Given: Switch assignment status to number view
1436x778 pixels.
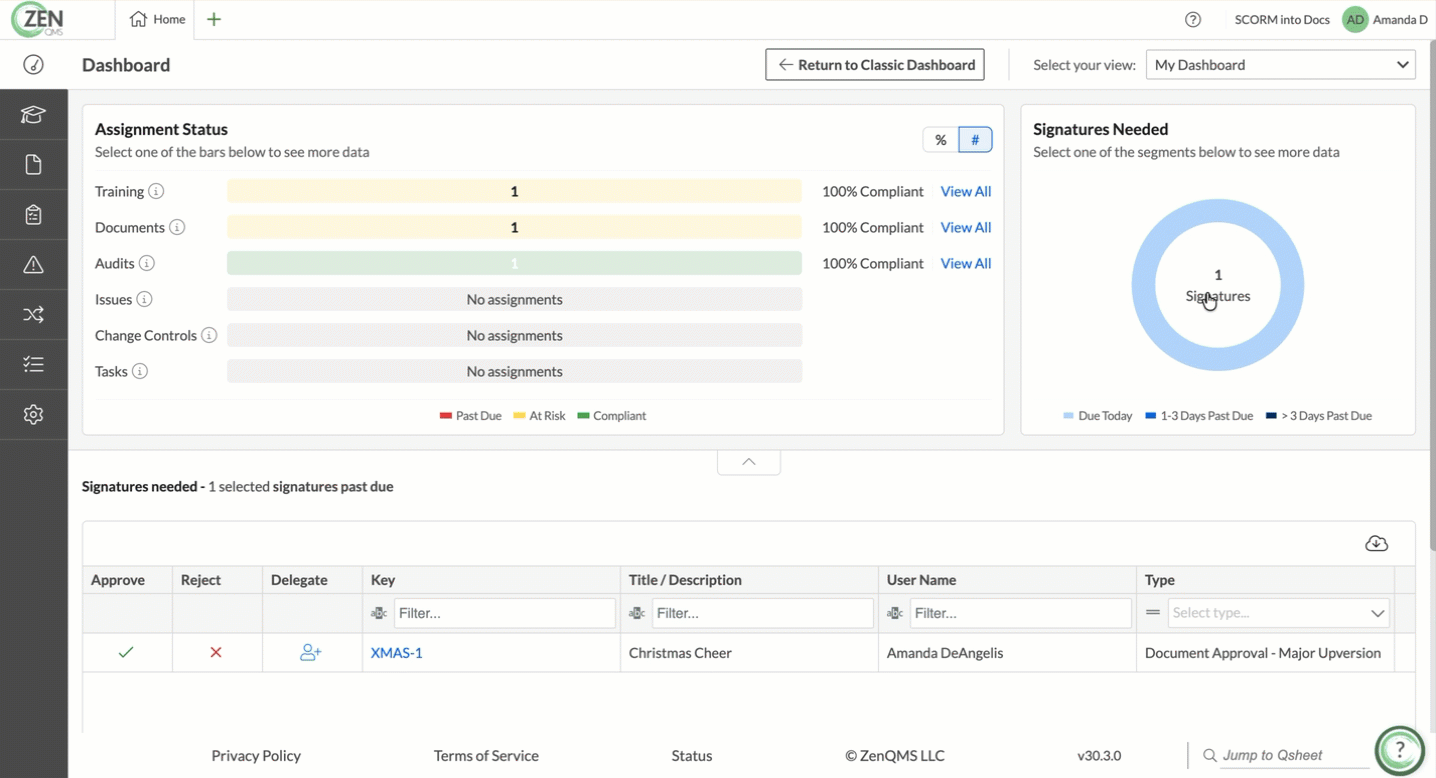Looking at the screenshot, I should (975, 140).
